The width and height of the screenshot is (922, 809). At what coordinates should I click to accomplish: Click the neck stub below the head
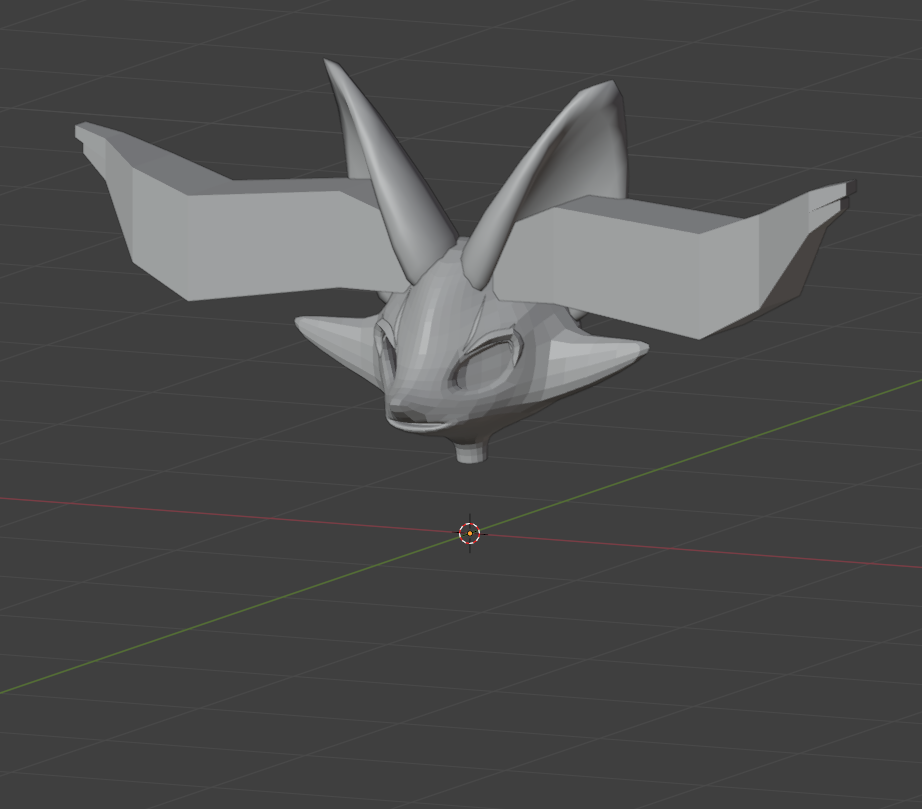tap(471, 452)
